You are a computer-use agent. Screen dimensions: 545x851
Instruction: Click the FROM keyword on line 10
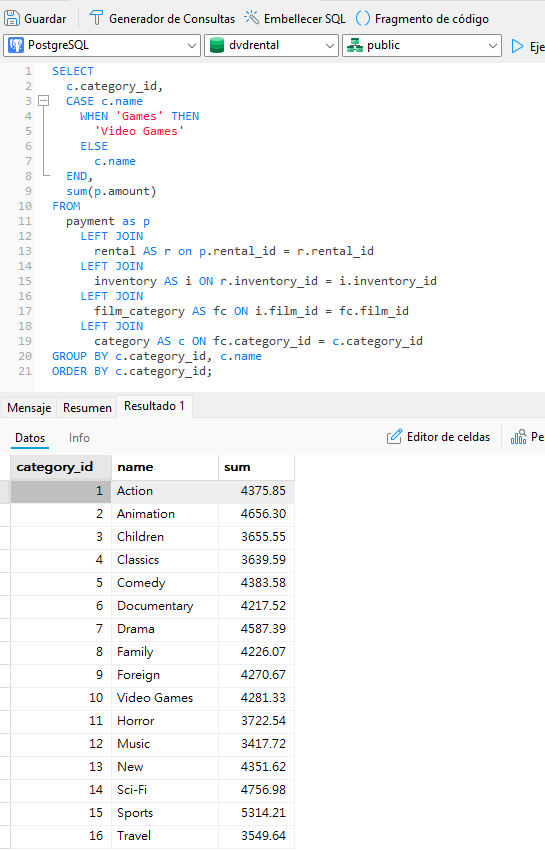point(66,206)
